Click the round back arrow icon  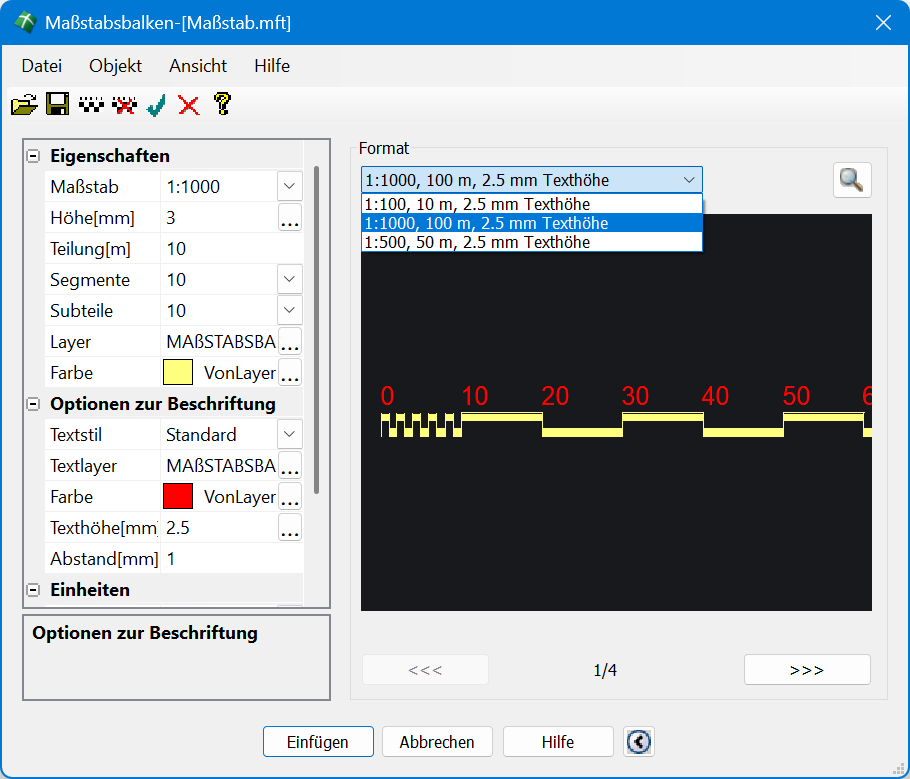tap(639, 742)
